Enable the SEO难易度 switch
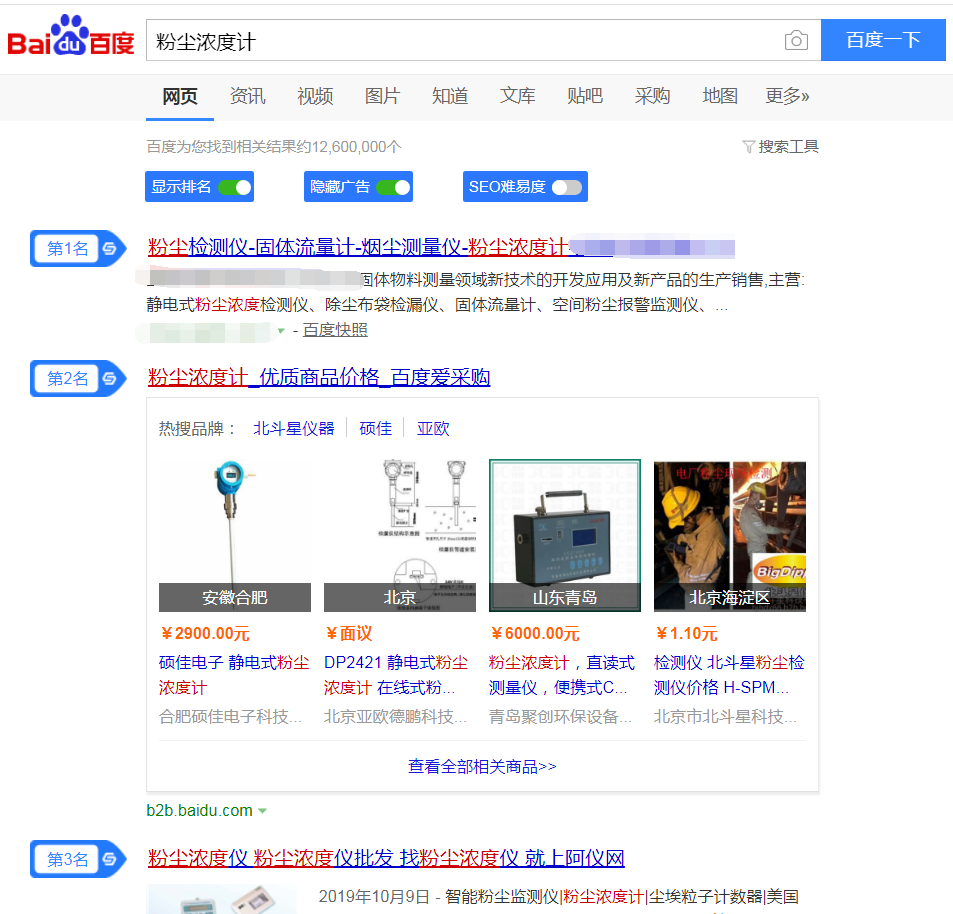Screen dimensions: 953x914 [567, 187]
